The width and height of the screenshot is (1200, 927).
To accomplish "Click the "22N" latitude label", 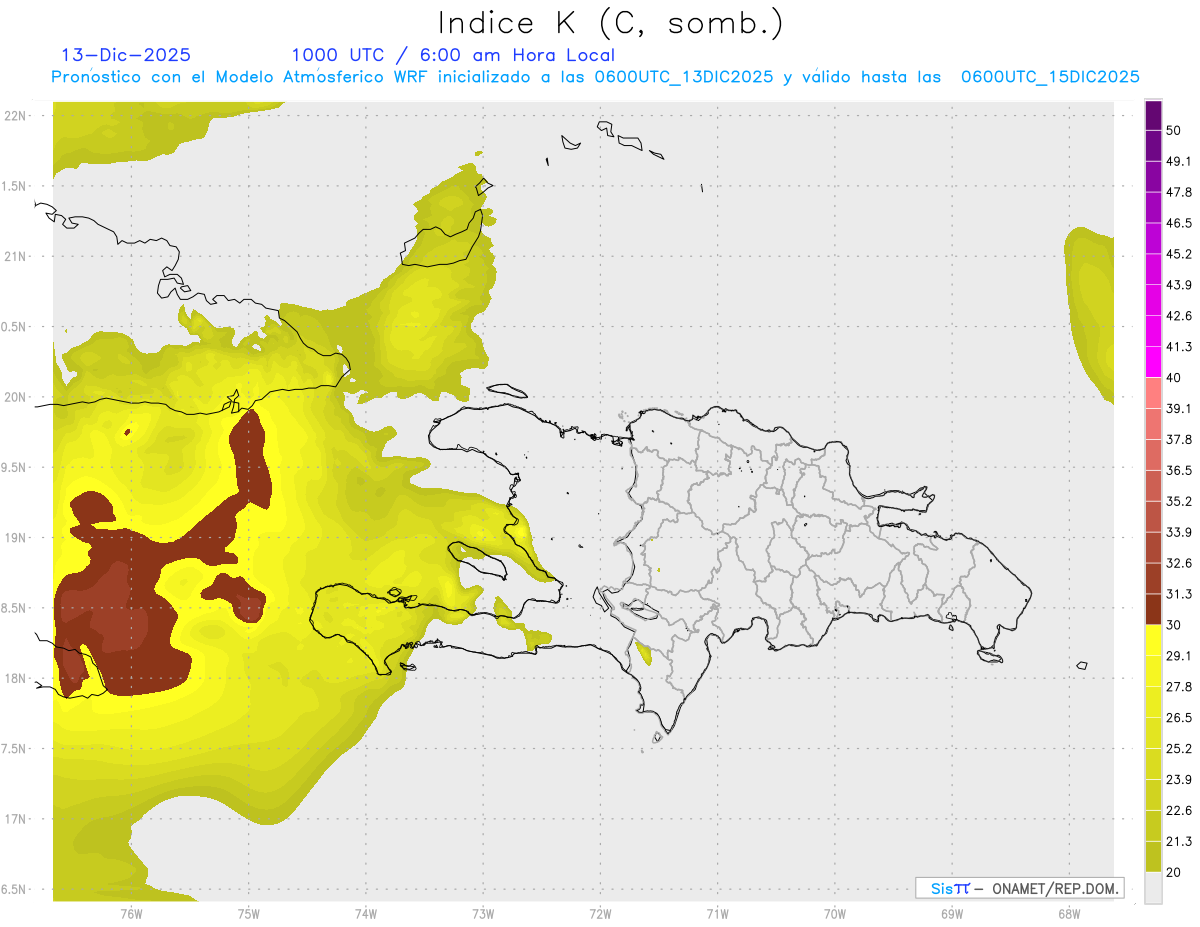I will [x=14, y=116].
